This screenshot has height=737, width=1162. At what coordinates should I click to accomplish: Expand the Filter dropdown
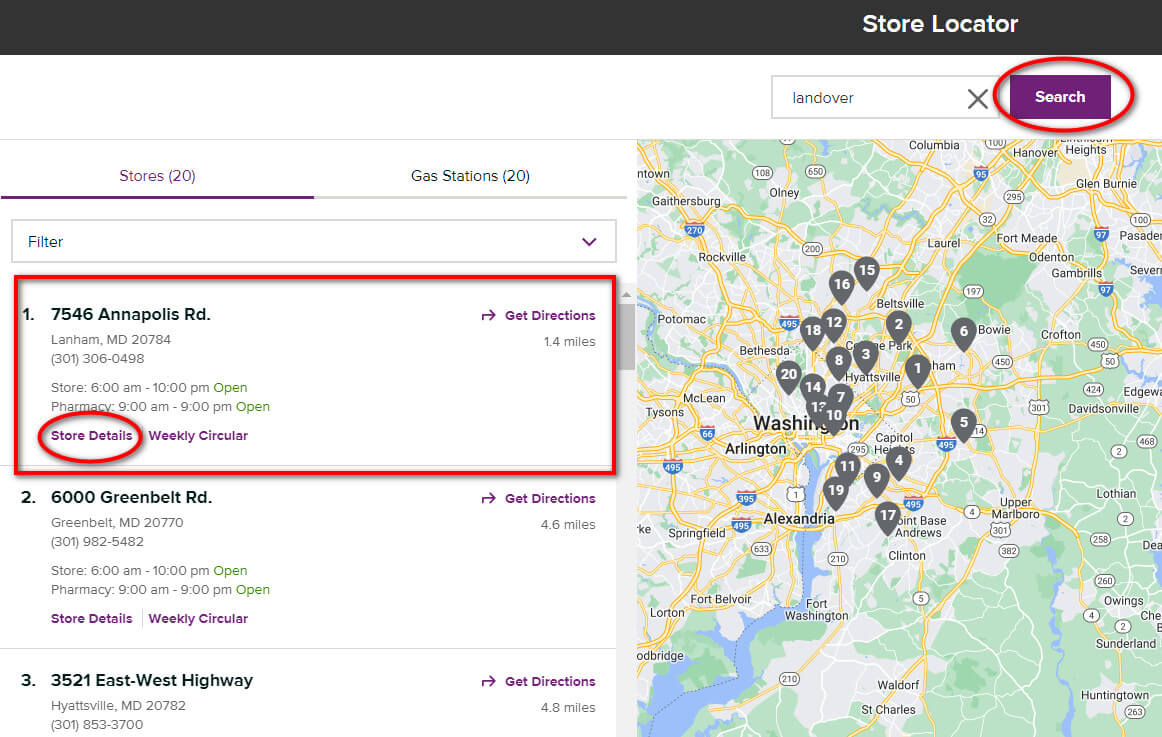point(313,241)
